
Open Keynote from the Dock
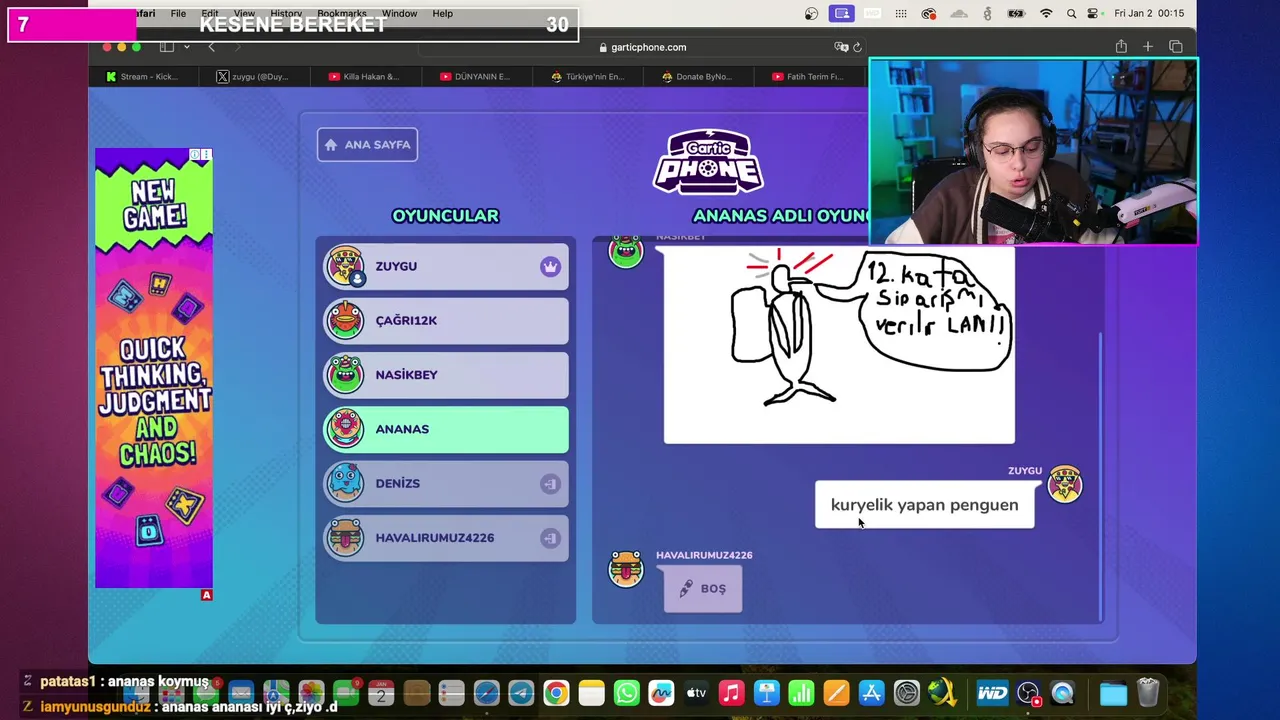[x=766, y=693]
